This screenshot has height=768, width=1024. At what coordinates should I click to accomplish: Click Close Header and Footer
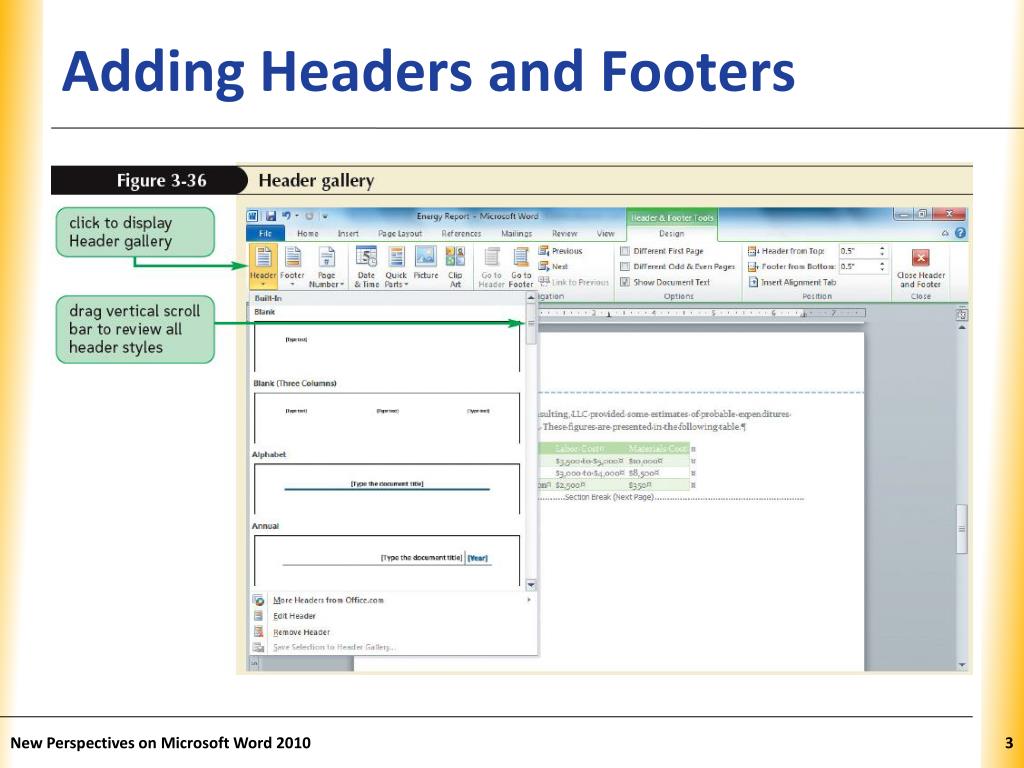point(920,266)
